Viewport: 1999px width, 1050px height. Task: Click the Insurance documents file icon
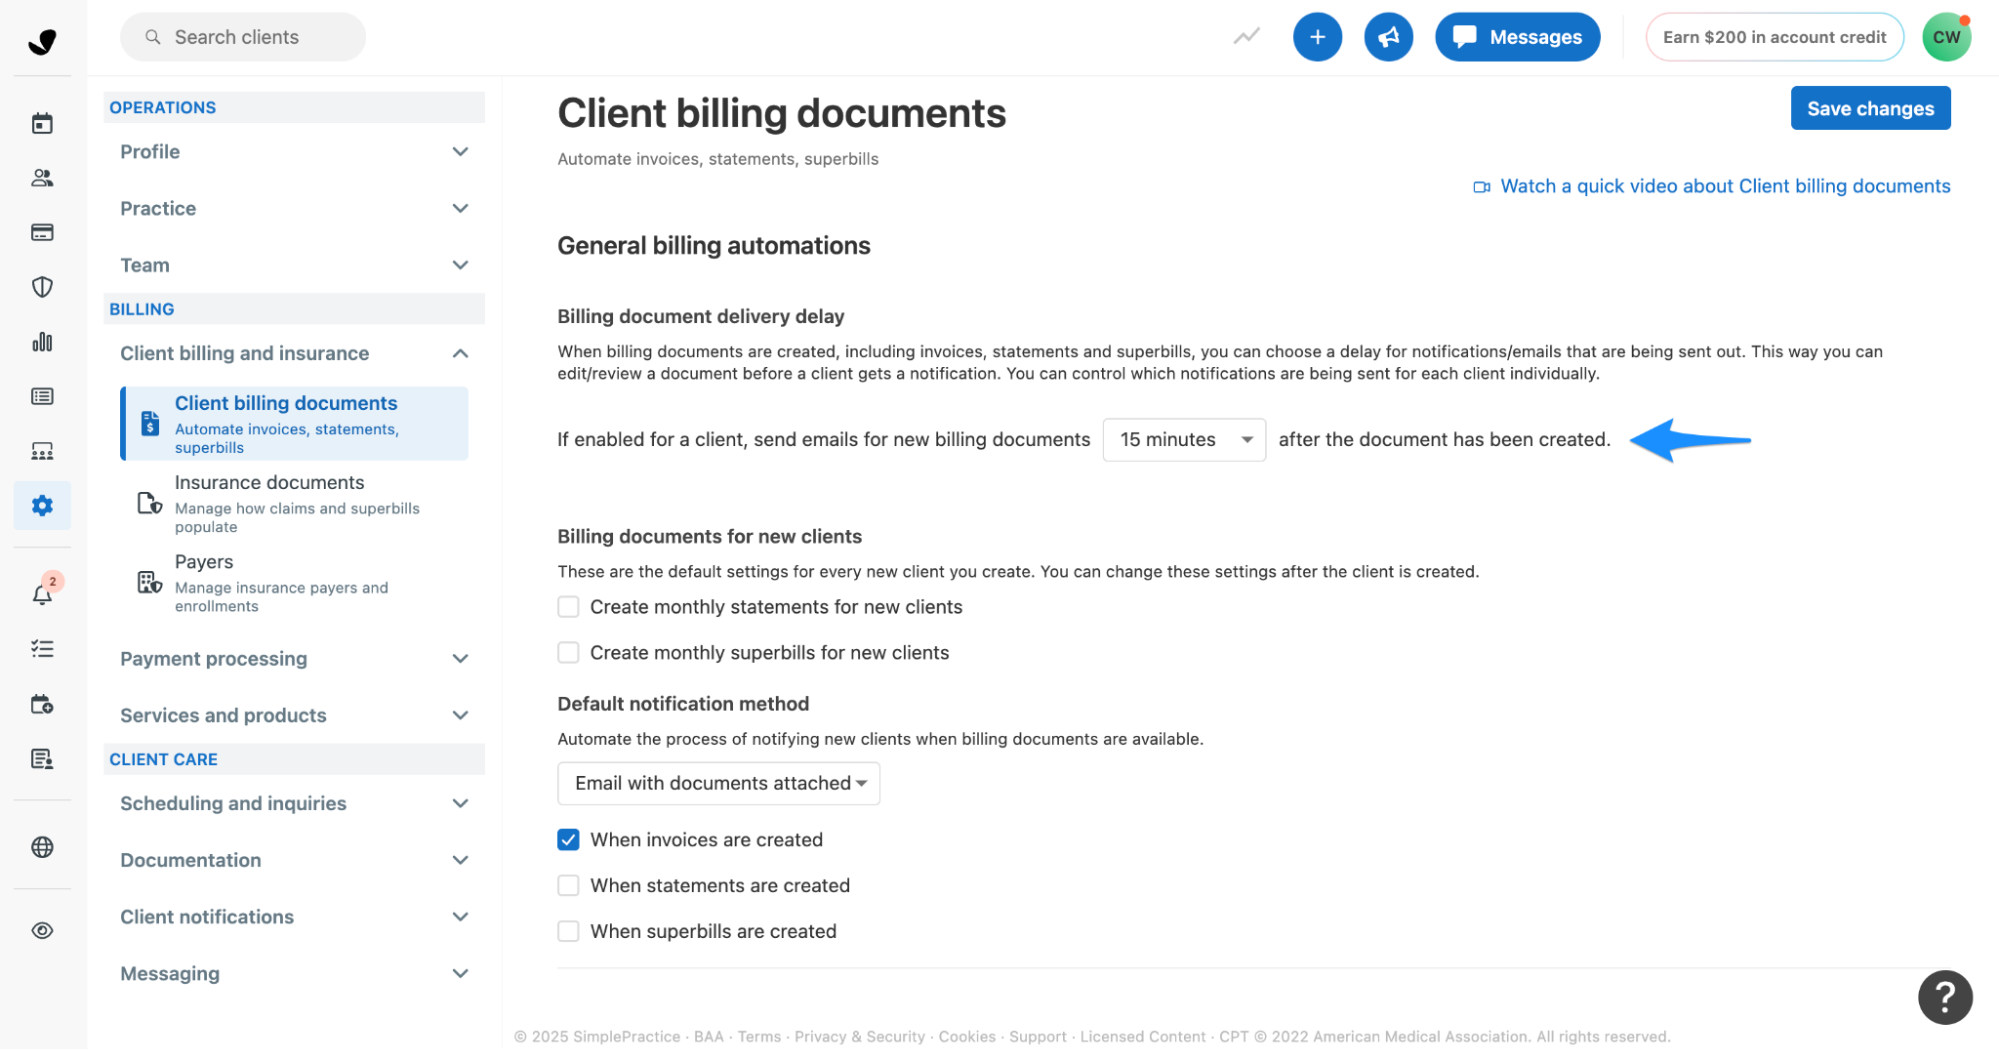coord(150,503)
